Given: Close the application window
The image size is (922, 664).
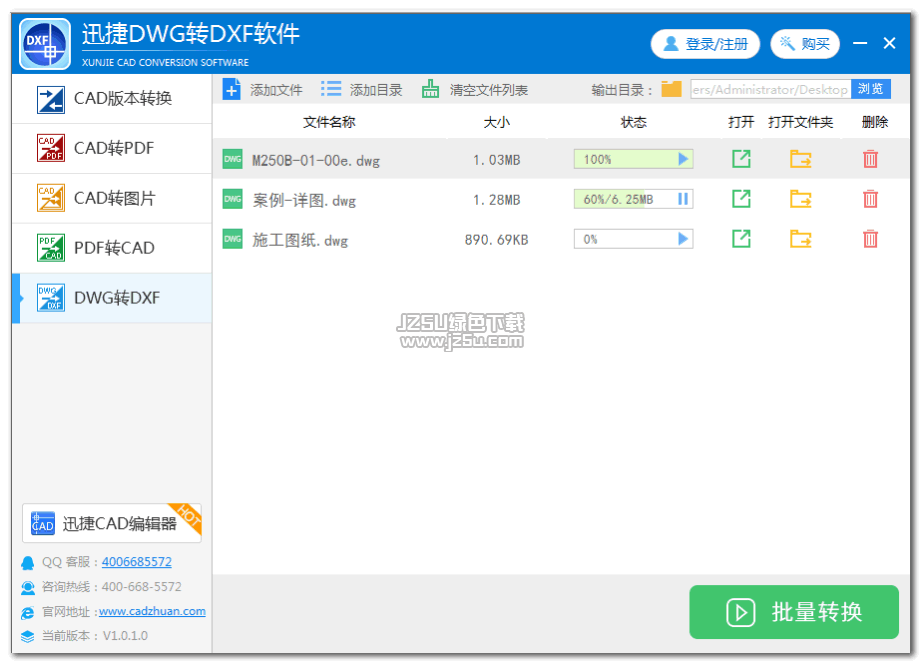Looking at the screenshot, I should 890,44.
